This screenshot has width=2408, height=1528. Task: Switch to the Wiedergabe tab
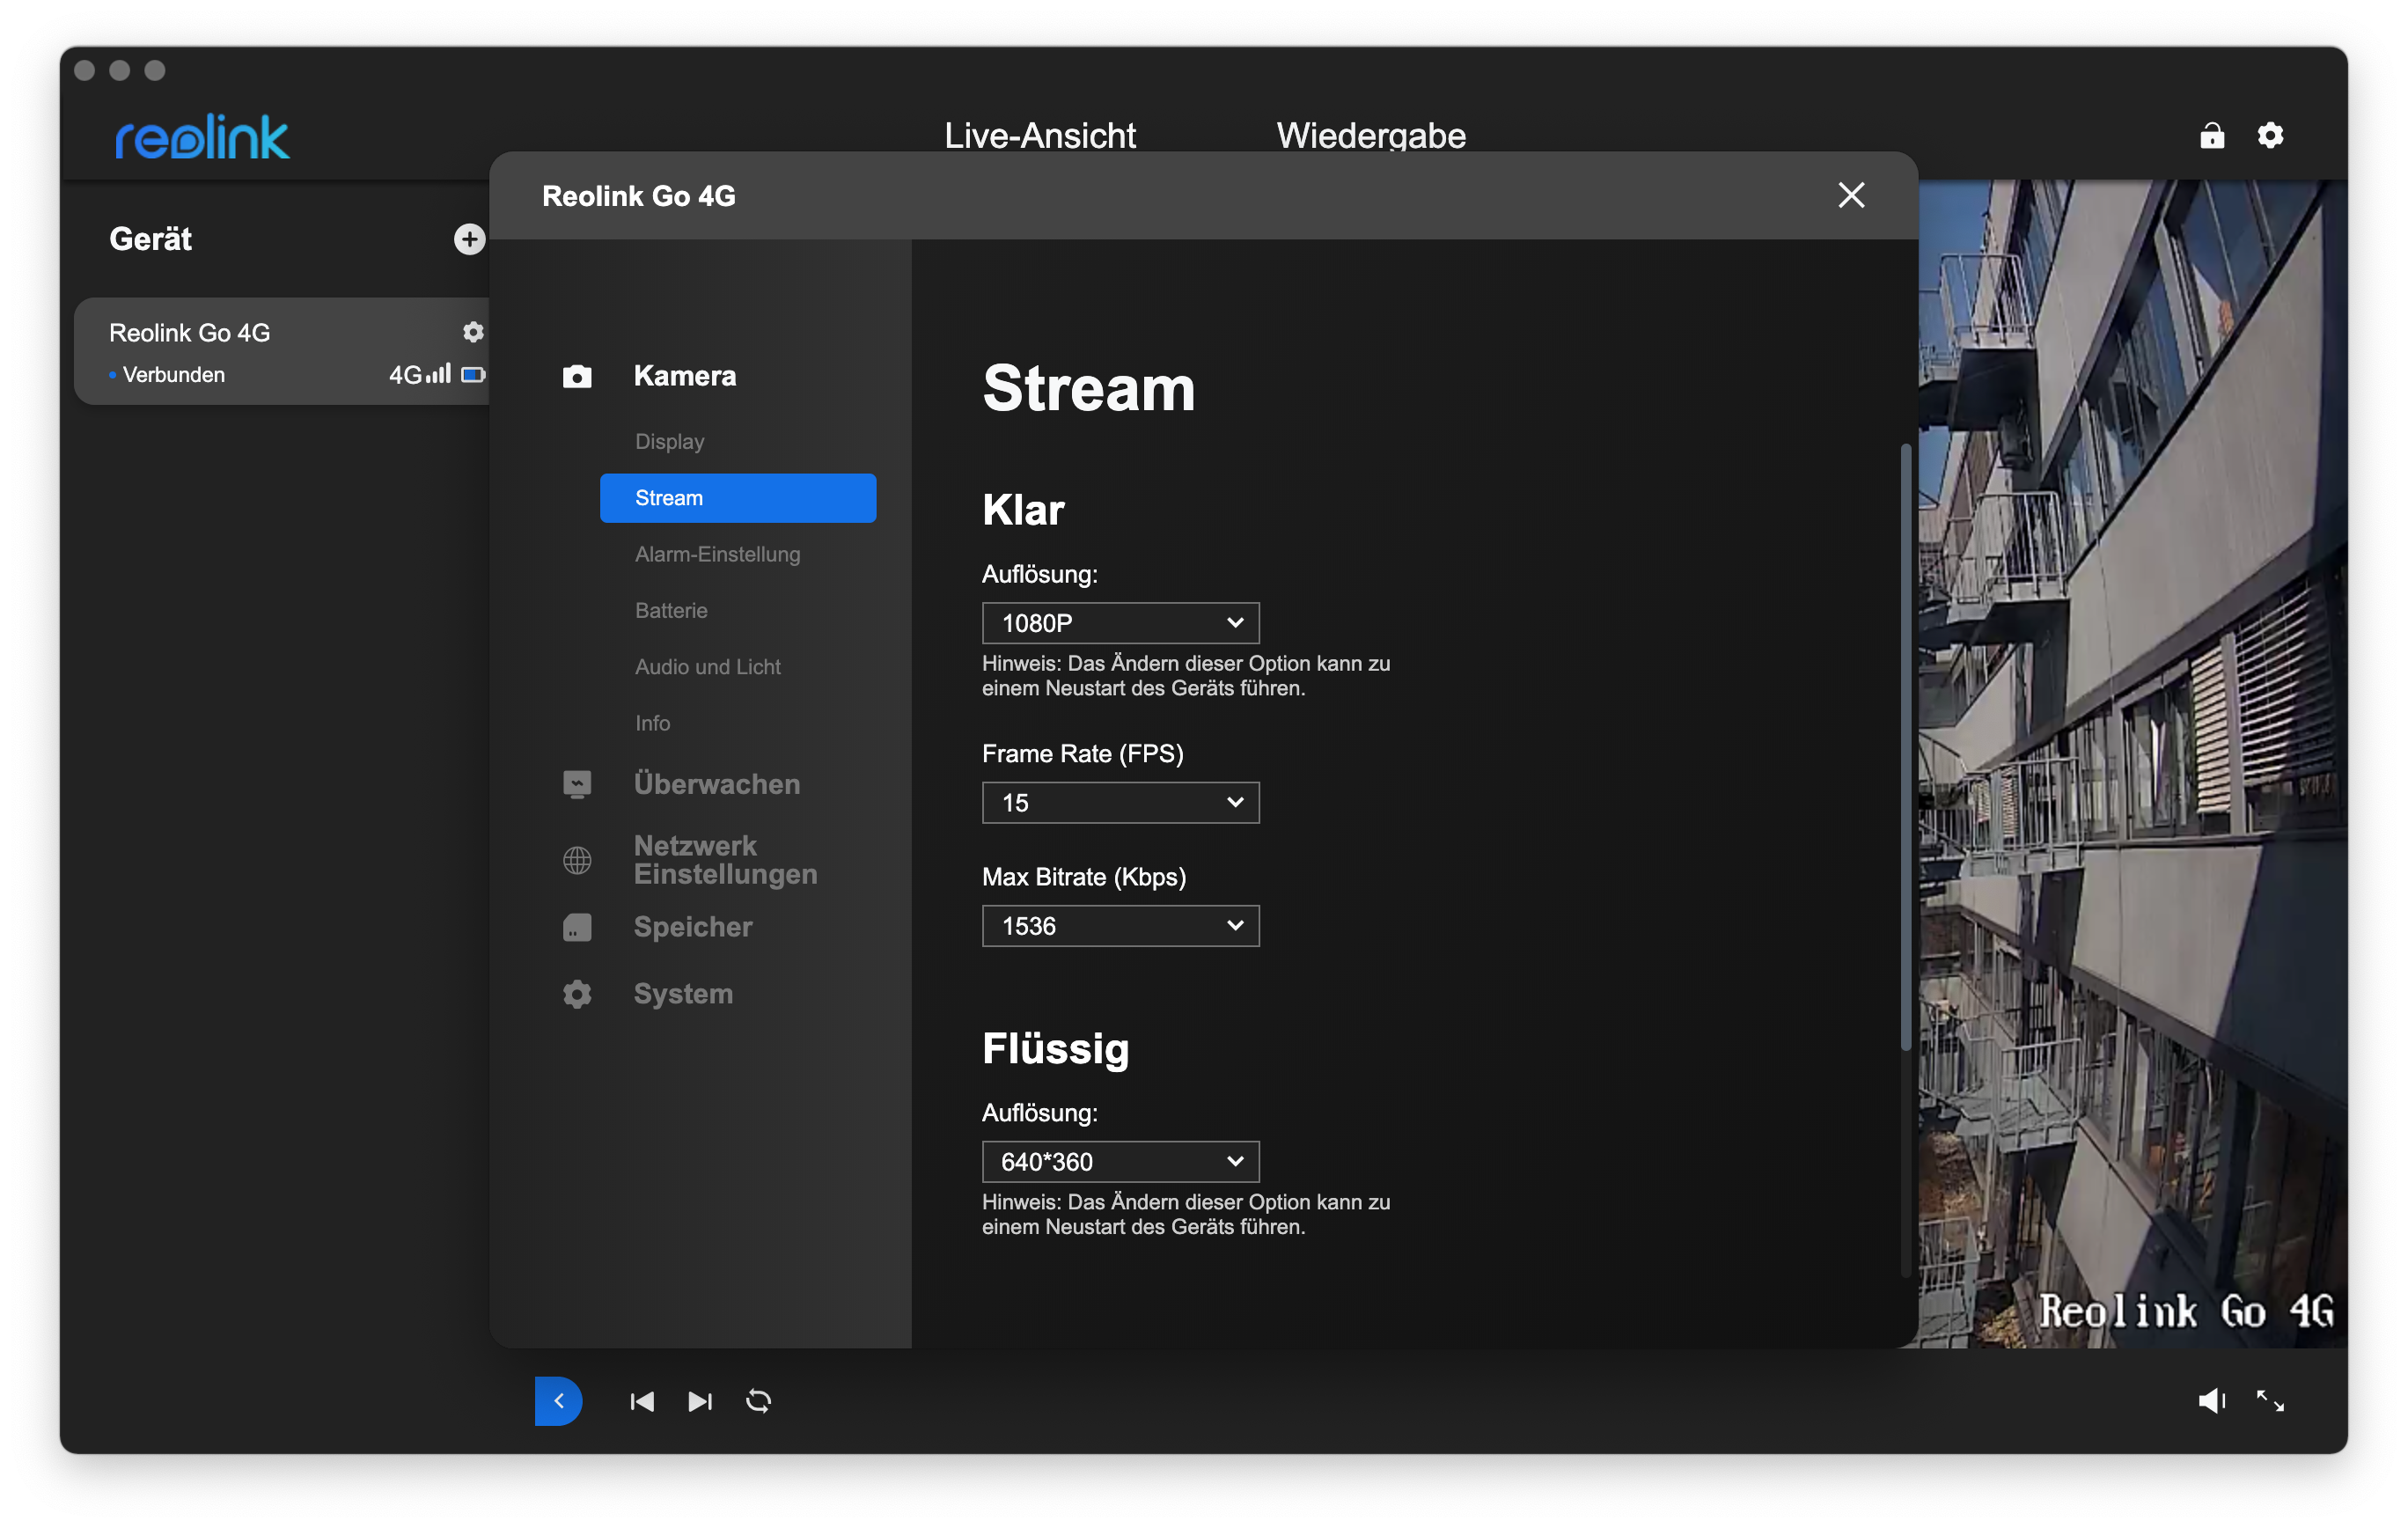click(1370, 135)
